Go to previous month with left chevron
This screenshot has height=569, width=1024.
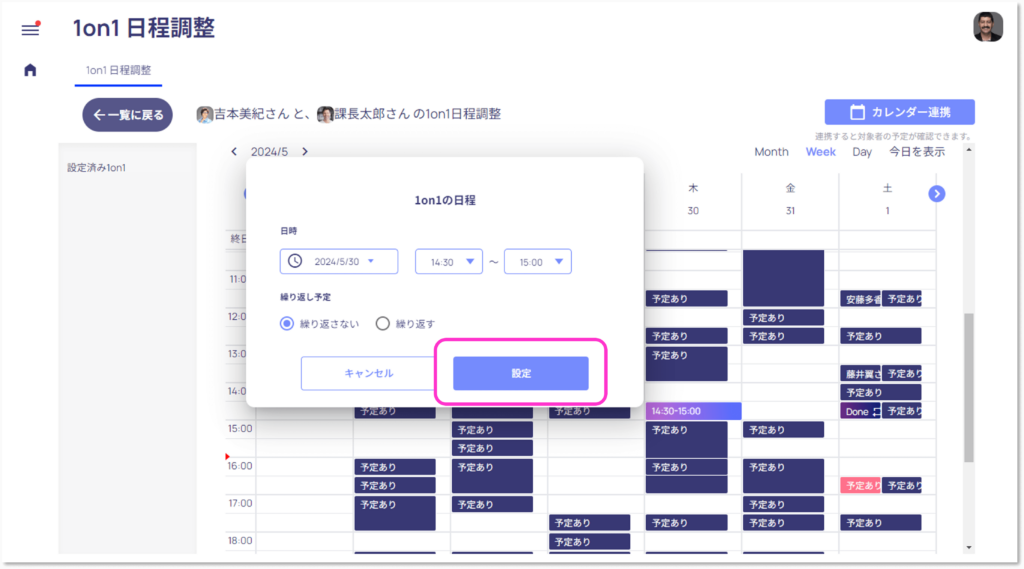pyautogui.click(x=234, y=152)
